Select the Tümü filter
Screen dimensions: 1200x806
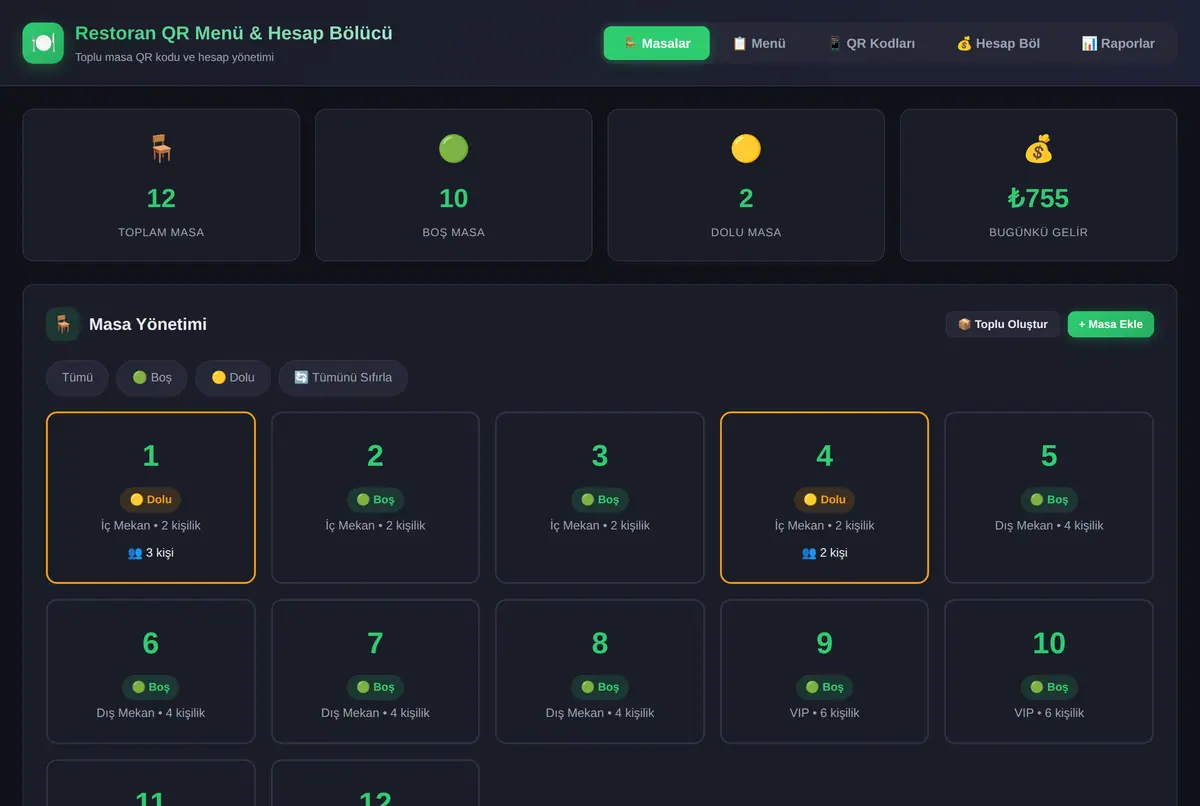pos(77,378)
